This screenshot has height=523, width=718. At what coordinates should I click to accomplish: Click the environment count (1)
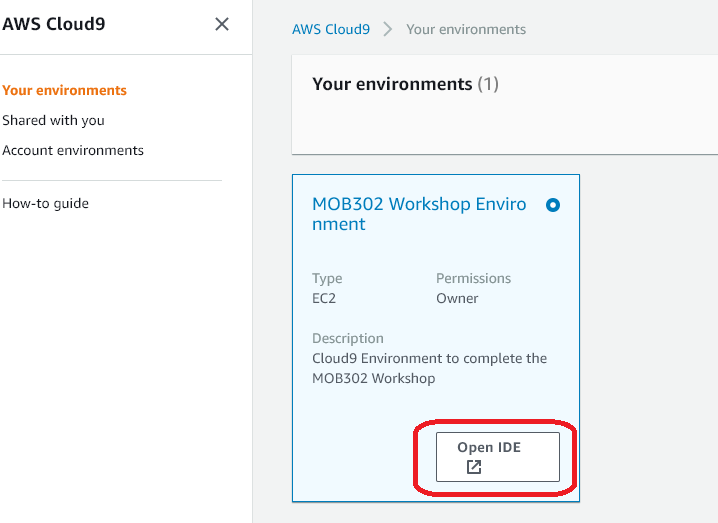488,84
